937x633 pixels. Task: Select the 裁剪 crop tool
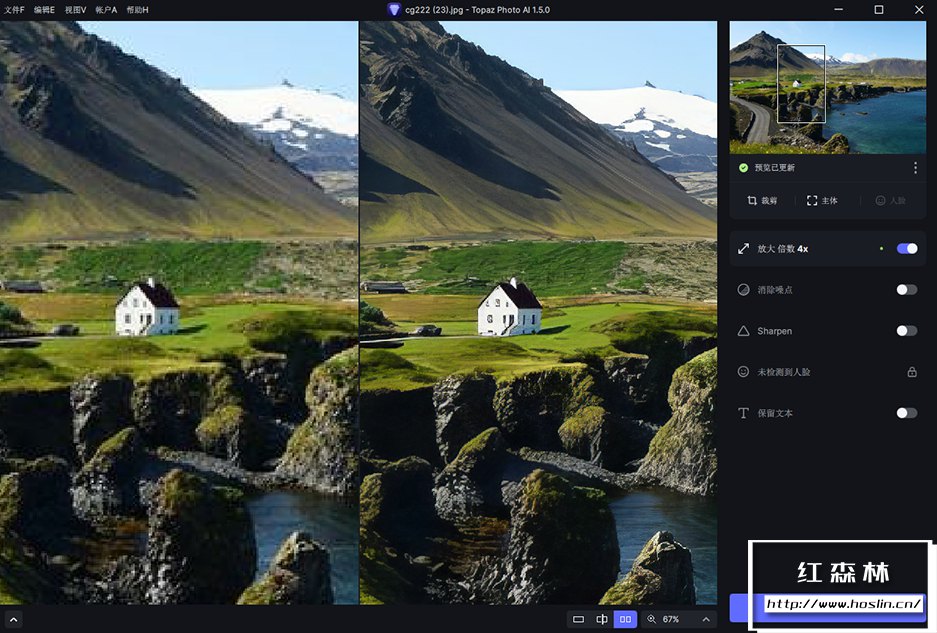coord(762,201)
